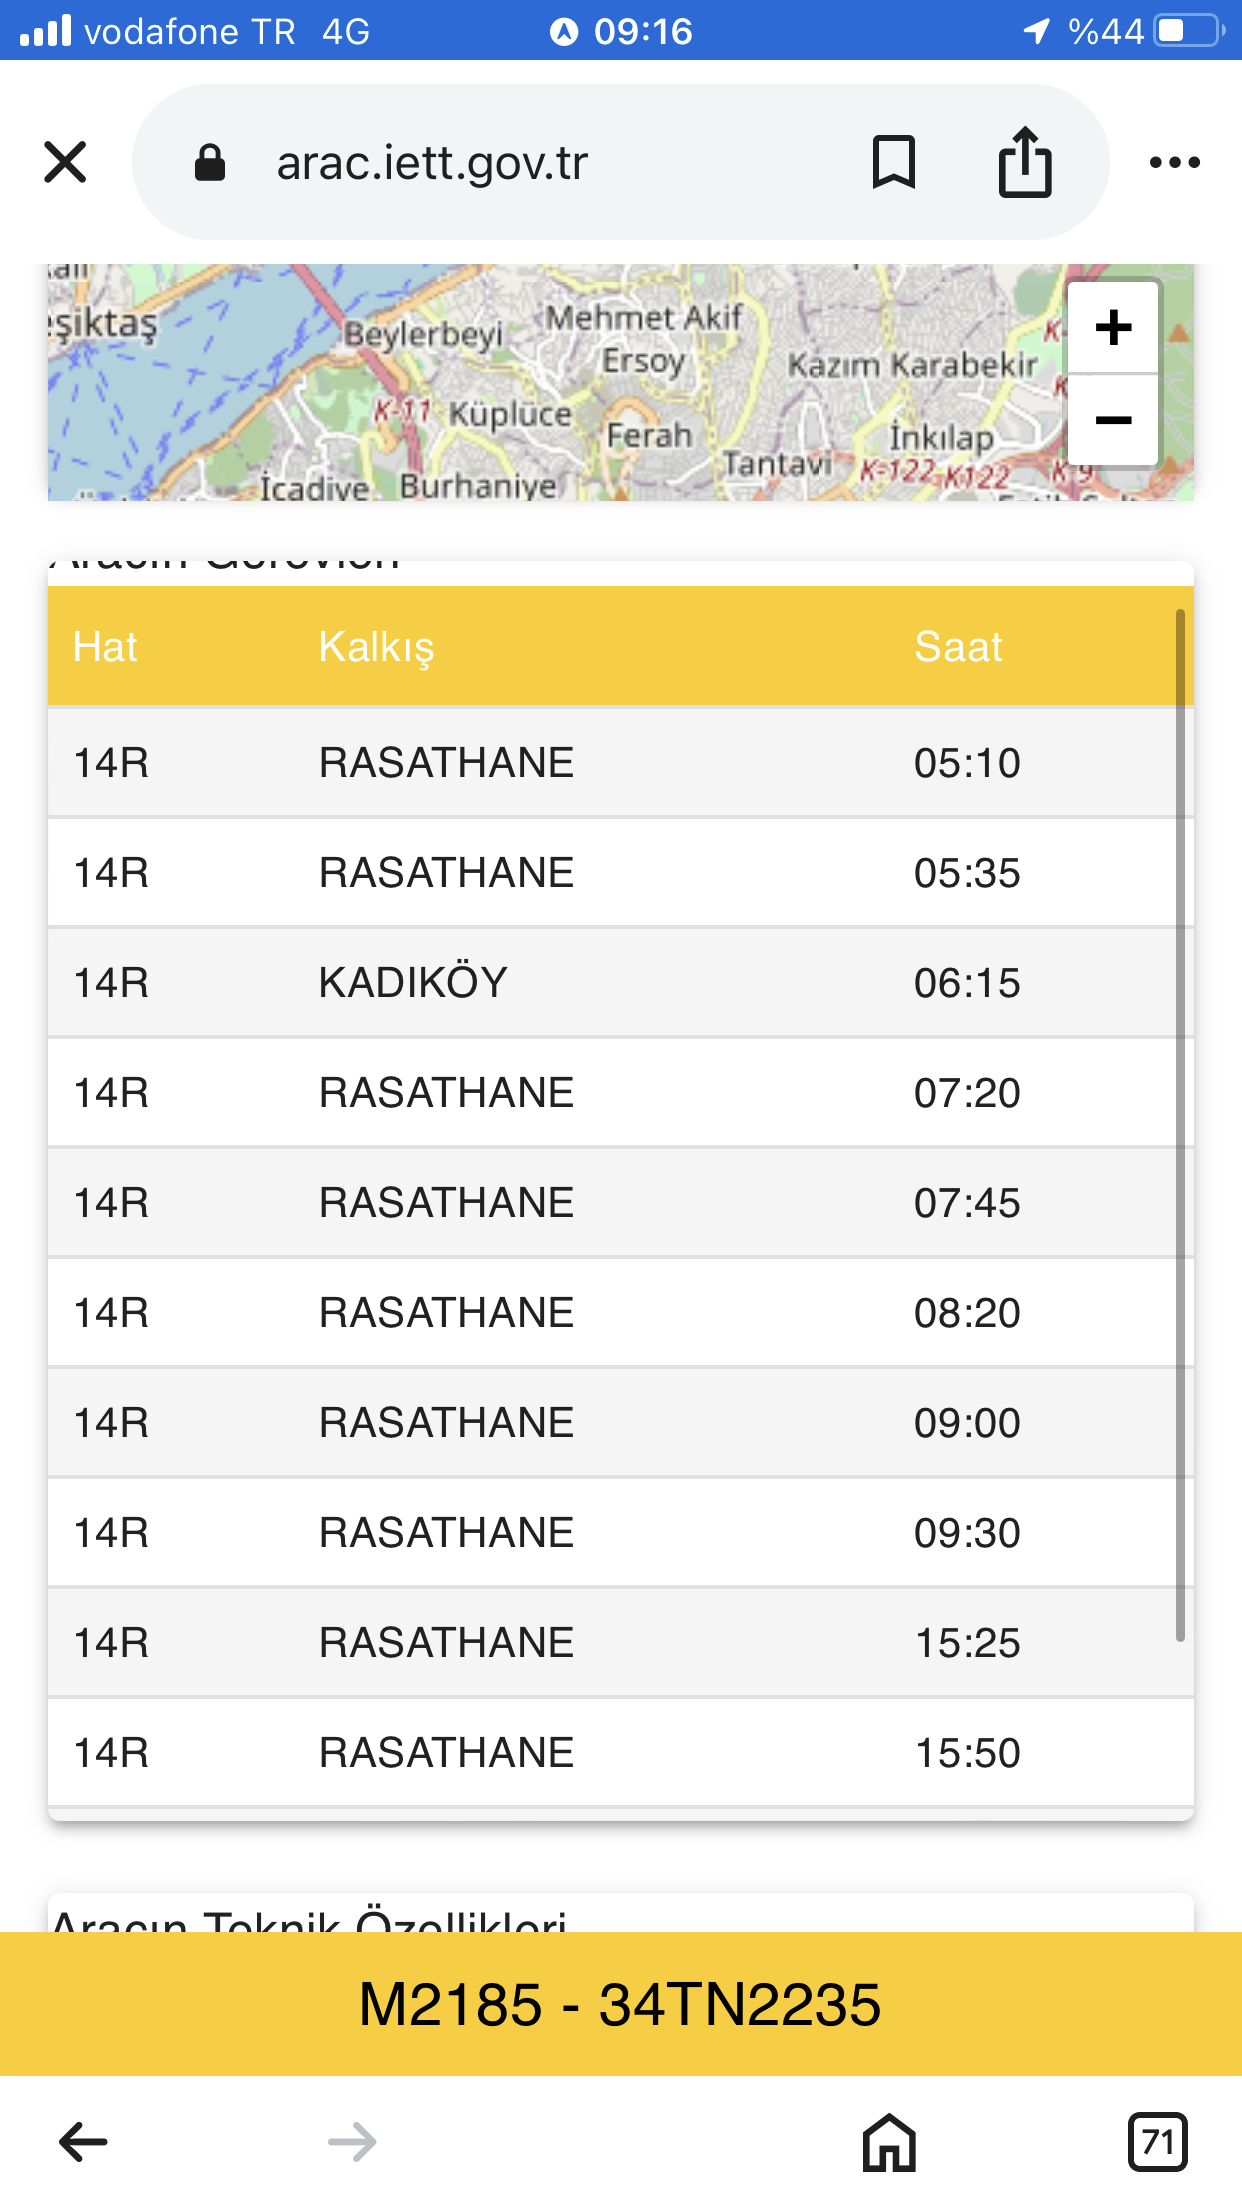Click the Hat column header
1242x2208 pixels.
point(105,647)
